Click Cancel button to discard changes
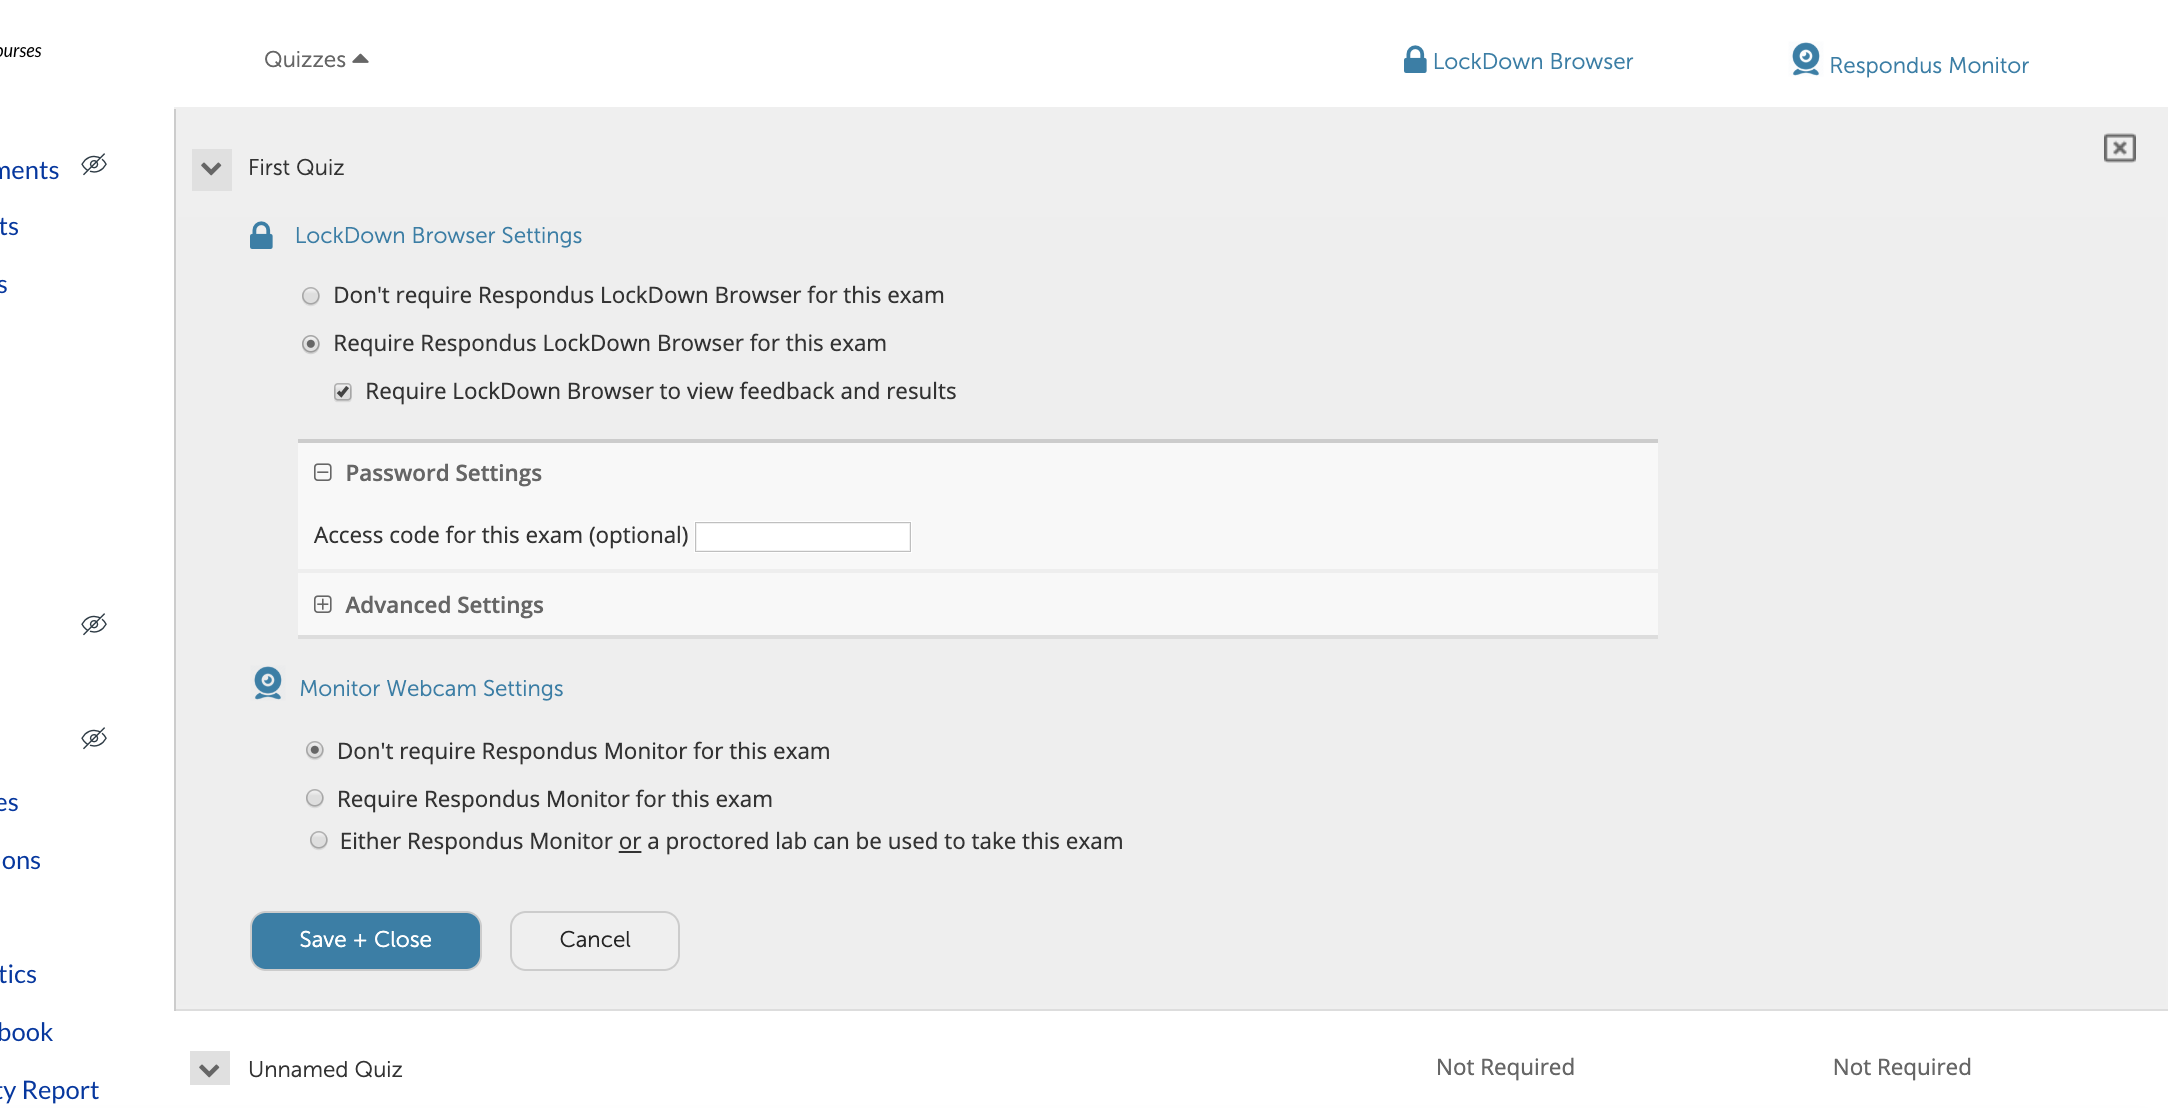 tap(594, 938)
